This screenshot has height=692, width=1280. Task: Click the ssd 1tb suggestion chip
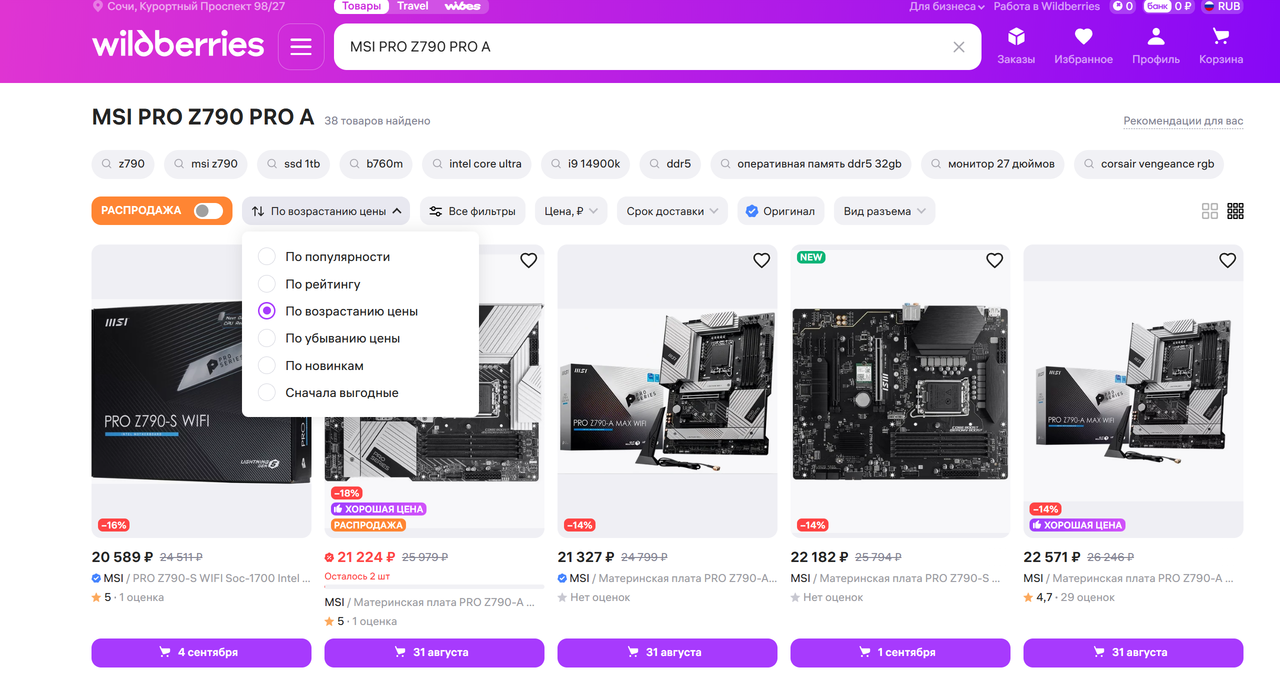pos(294,164)
